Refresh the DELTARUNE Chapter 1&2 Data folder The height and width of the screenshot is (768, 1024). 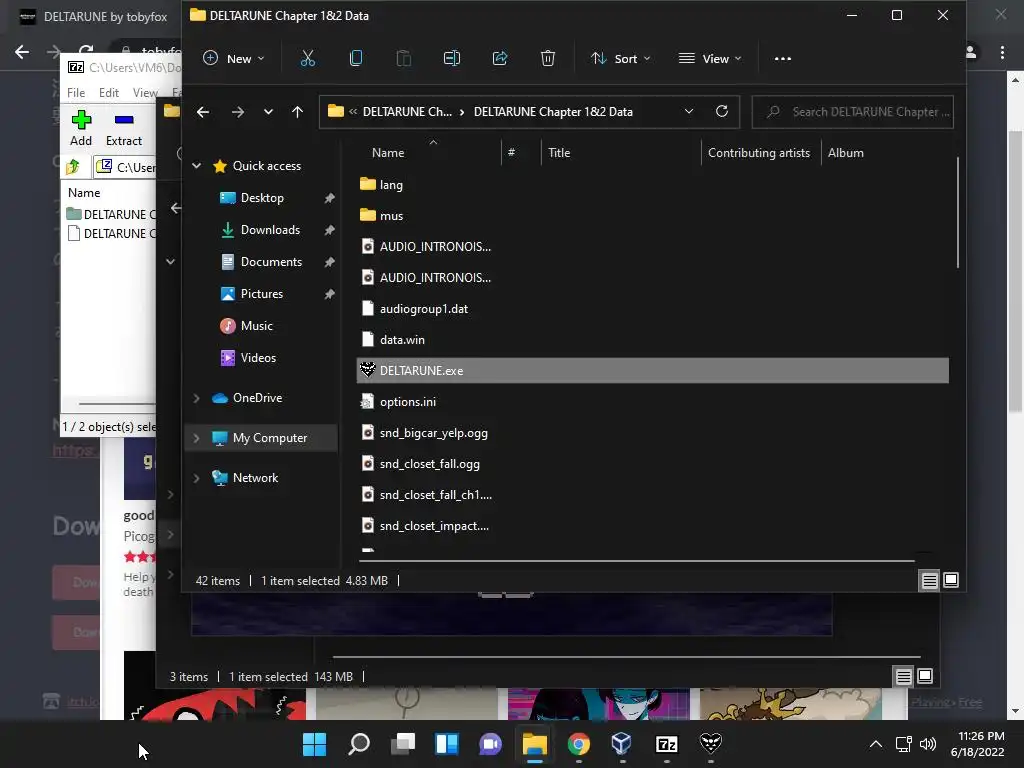[x=722, y=112]
